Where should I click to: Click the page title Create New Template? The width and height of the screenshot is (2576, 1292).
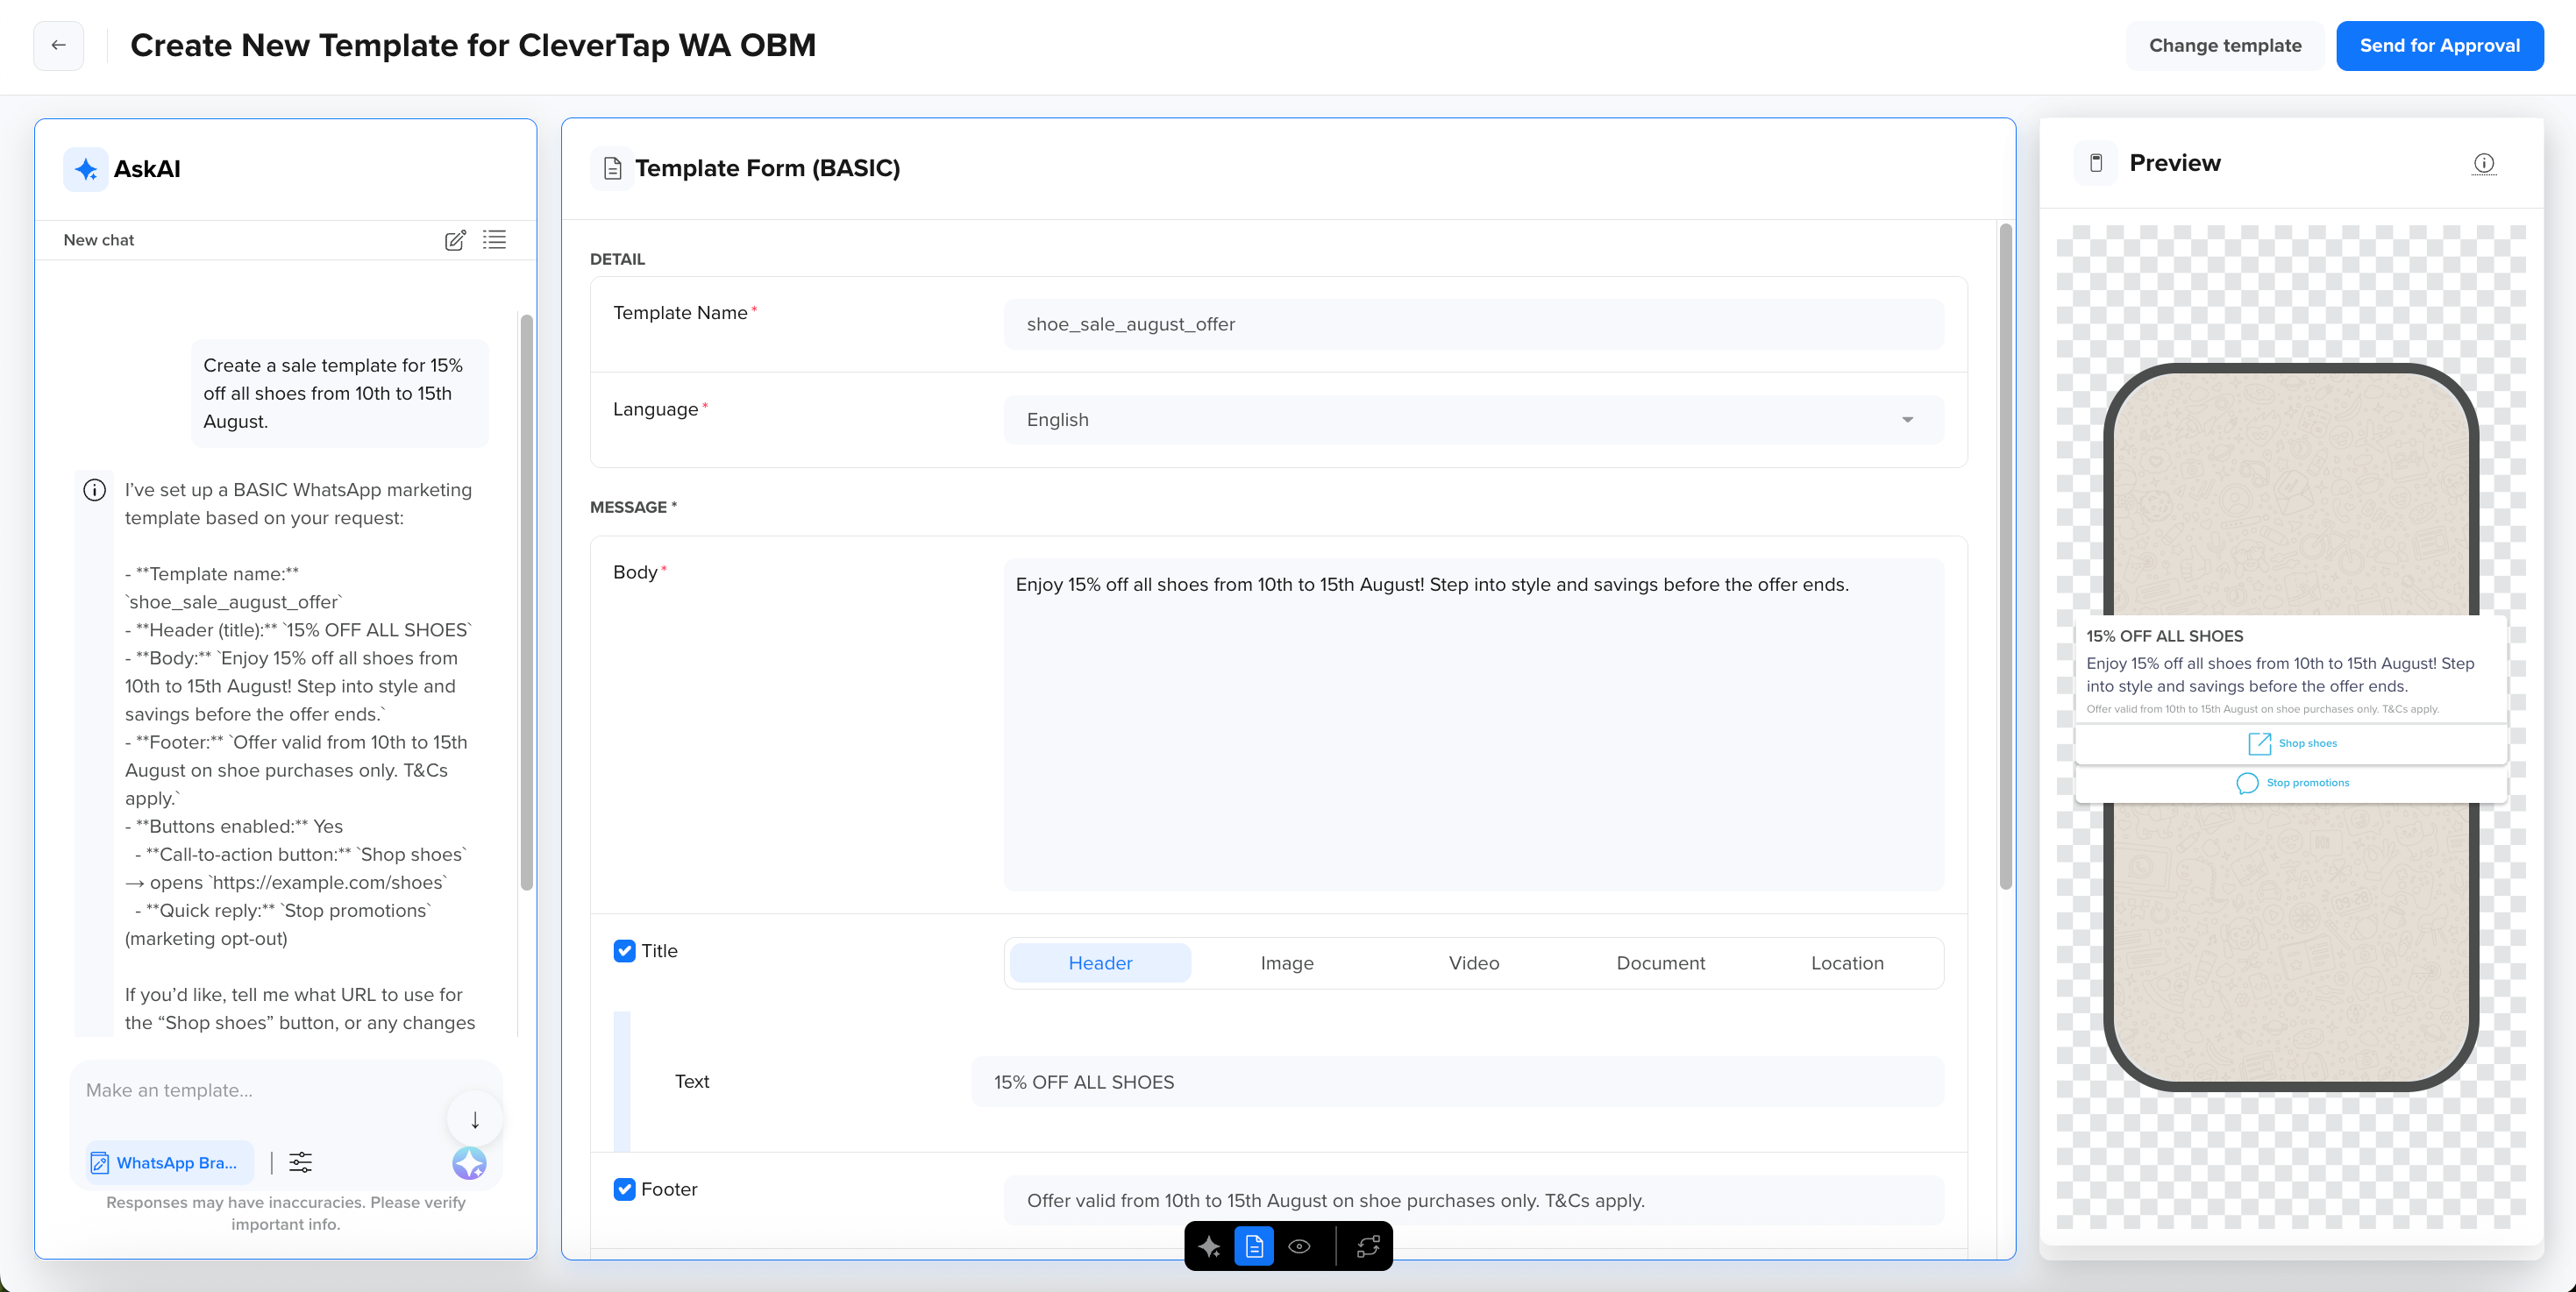coord(473,45)
